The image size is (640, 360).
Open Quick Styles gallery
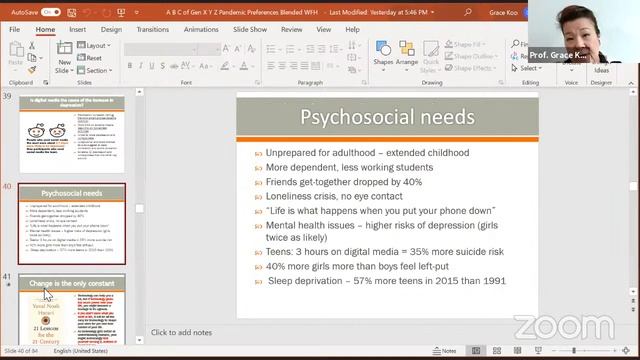(x=430, y=57)
